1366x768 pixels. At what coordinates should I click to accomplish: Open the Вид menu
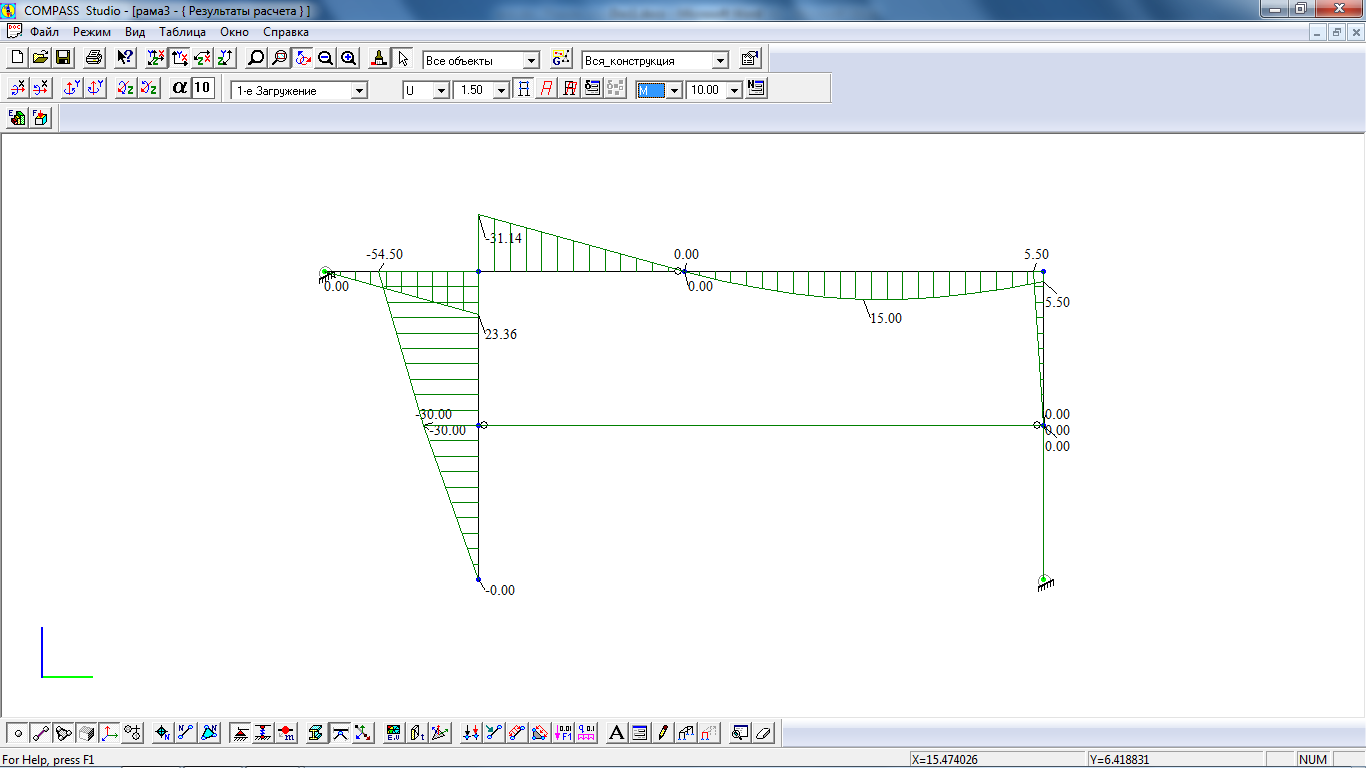click(x=135, y=32)
